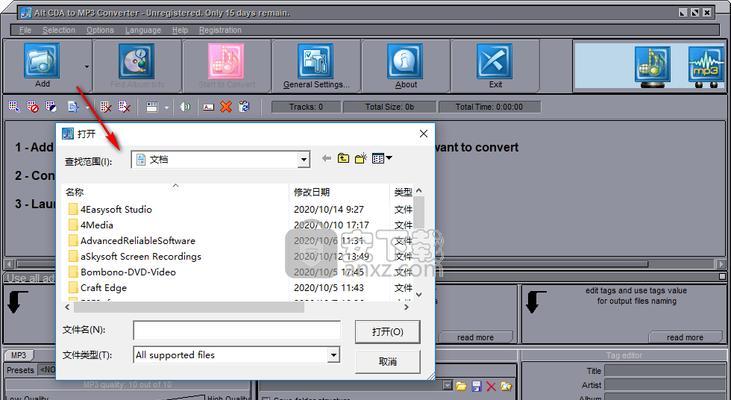The height and width of the screenshot is (400, 731).
Task: Select the Bombono-DVD-Video folder
Action: pyautogui.click(x=128, y=272)
